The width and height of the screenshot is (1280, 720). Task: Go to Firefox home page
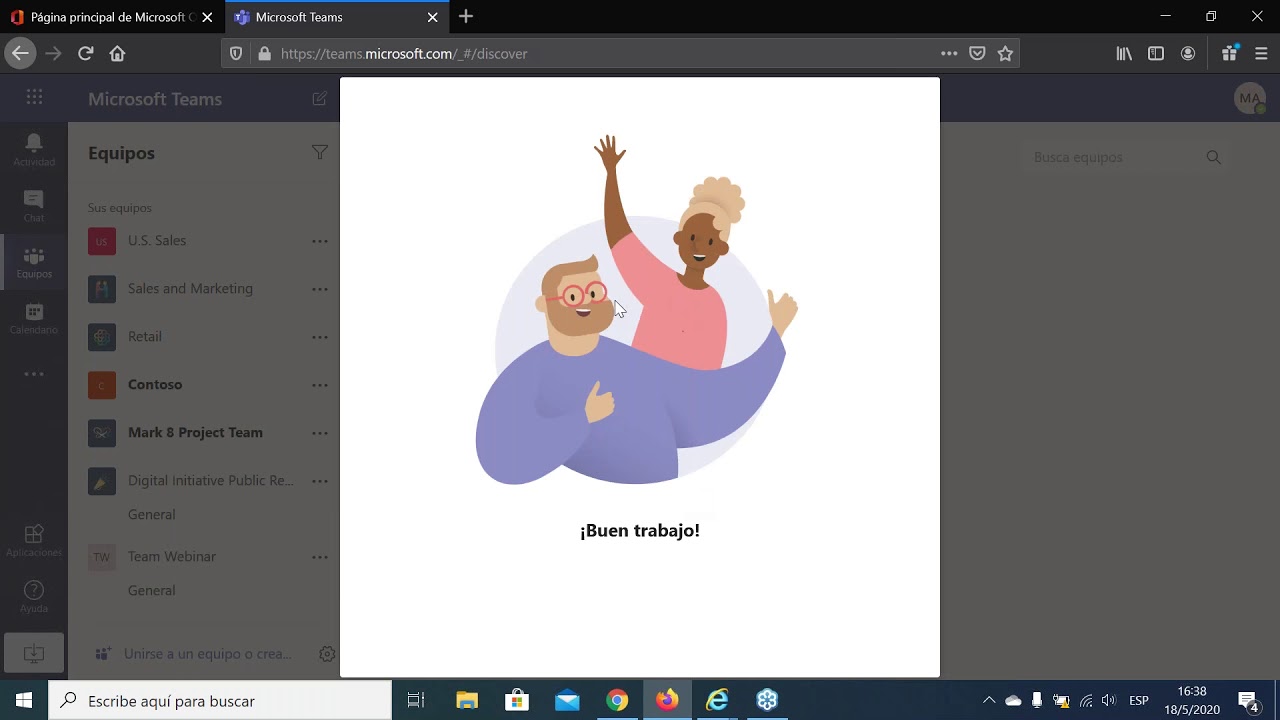click(117, 53)
